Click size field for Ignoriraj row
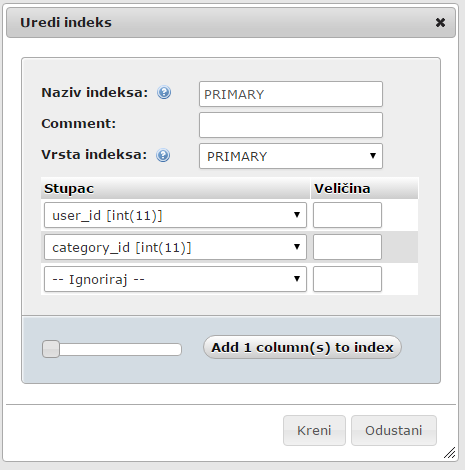The height and width of the screenshot is (470, 465). click(x=347, y=279)
